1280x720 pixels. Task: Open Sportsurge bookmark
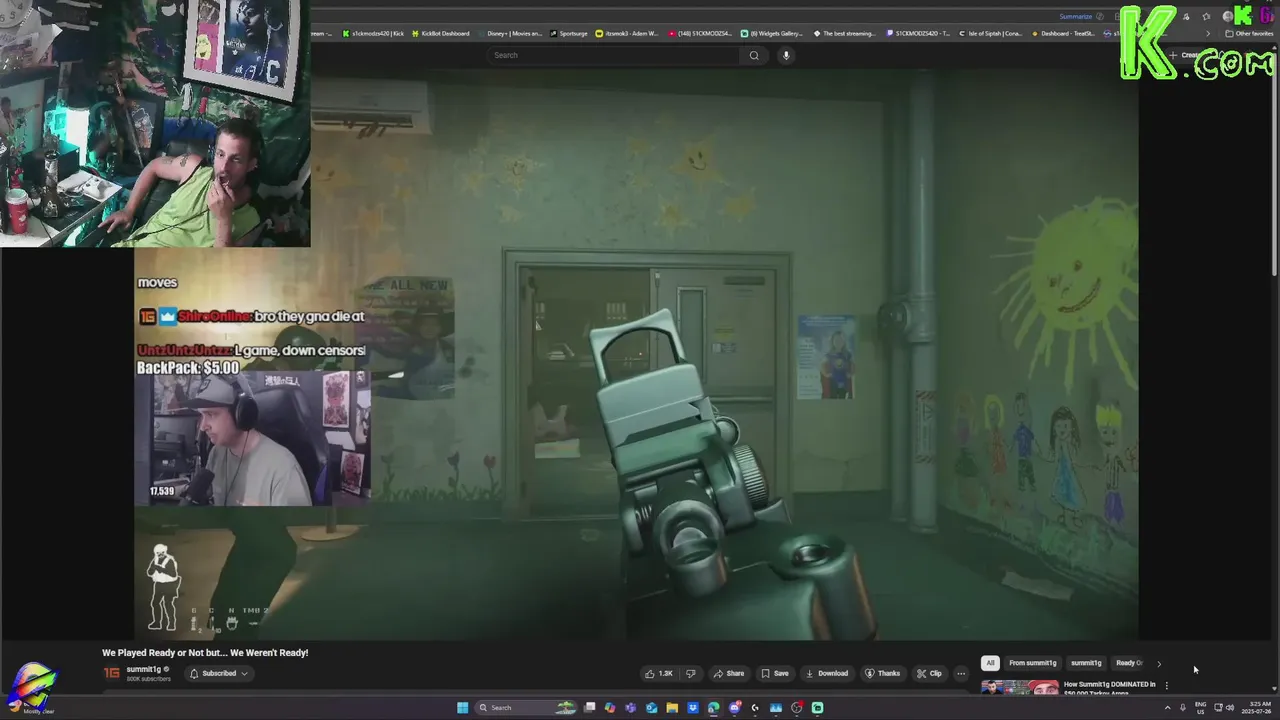point(568,33)
